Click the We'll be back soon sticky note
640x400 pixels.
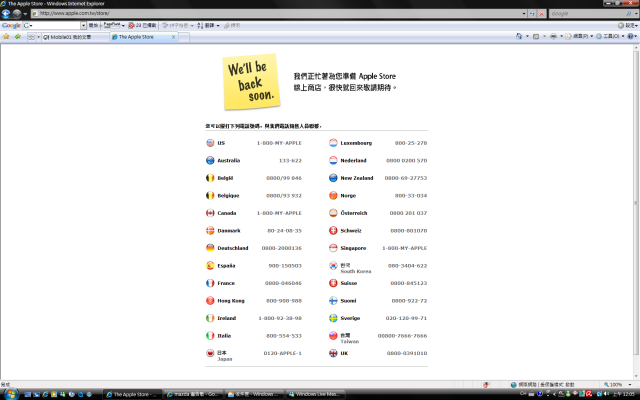point(251,82)
